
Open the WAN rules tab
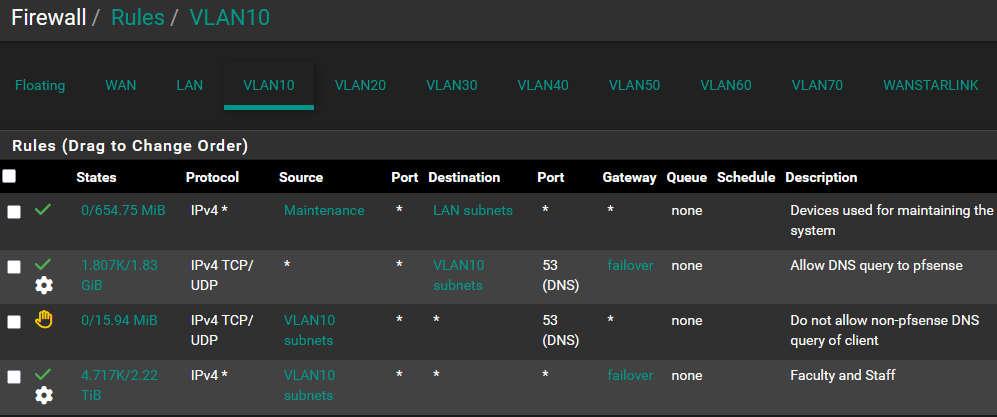coord(120,85)
